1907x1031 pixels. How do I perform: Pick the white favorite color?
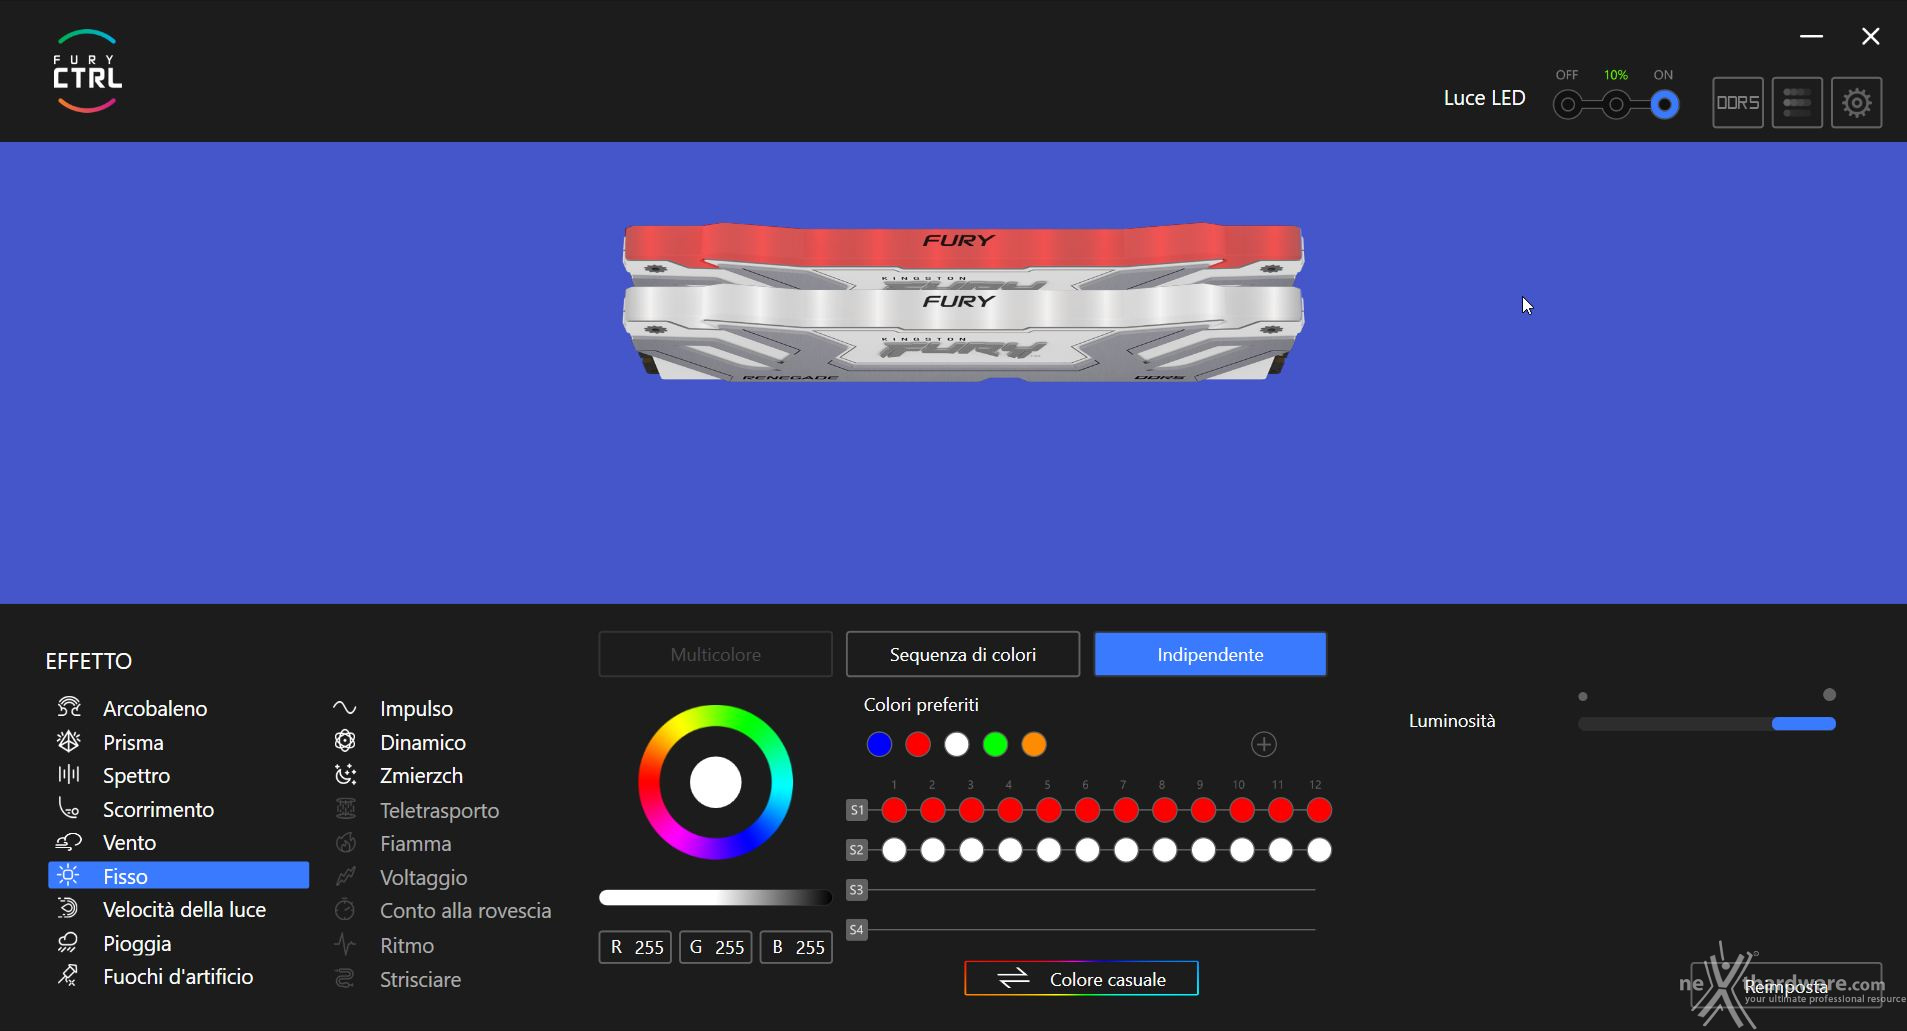pyautogui.click(x=957, y=744)
